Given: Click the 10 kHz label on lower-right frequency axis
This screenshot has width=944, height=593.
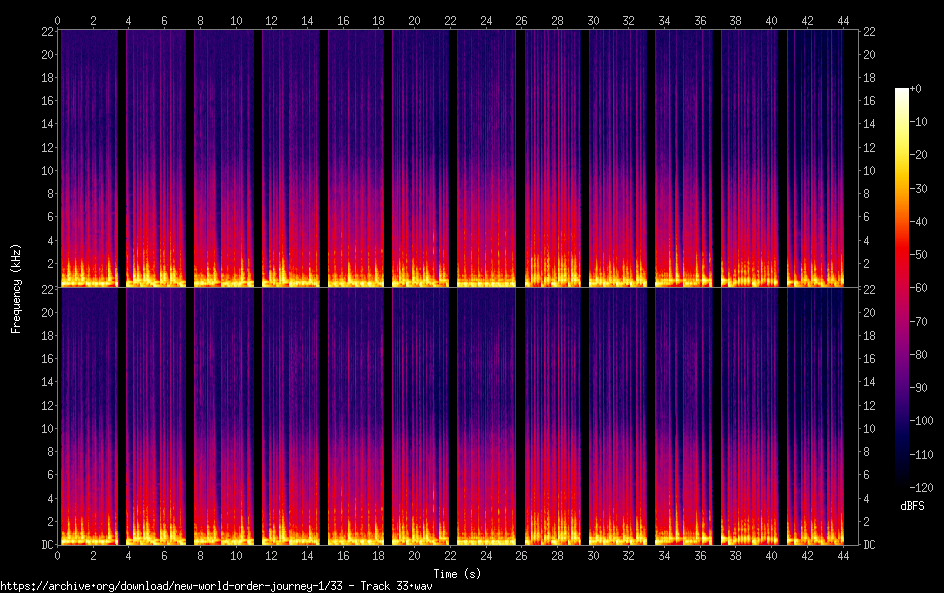Looking at the screenshot, I should coord(870,428).
